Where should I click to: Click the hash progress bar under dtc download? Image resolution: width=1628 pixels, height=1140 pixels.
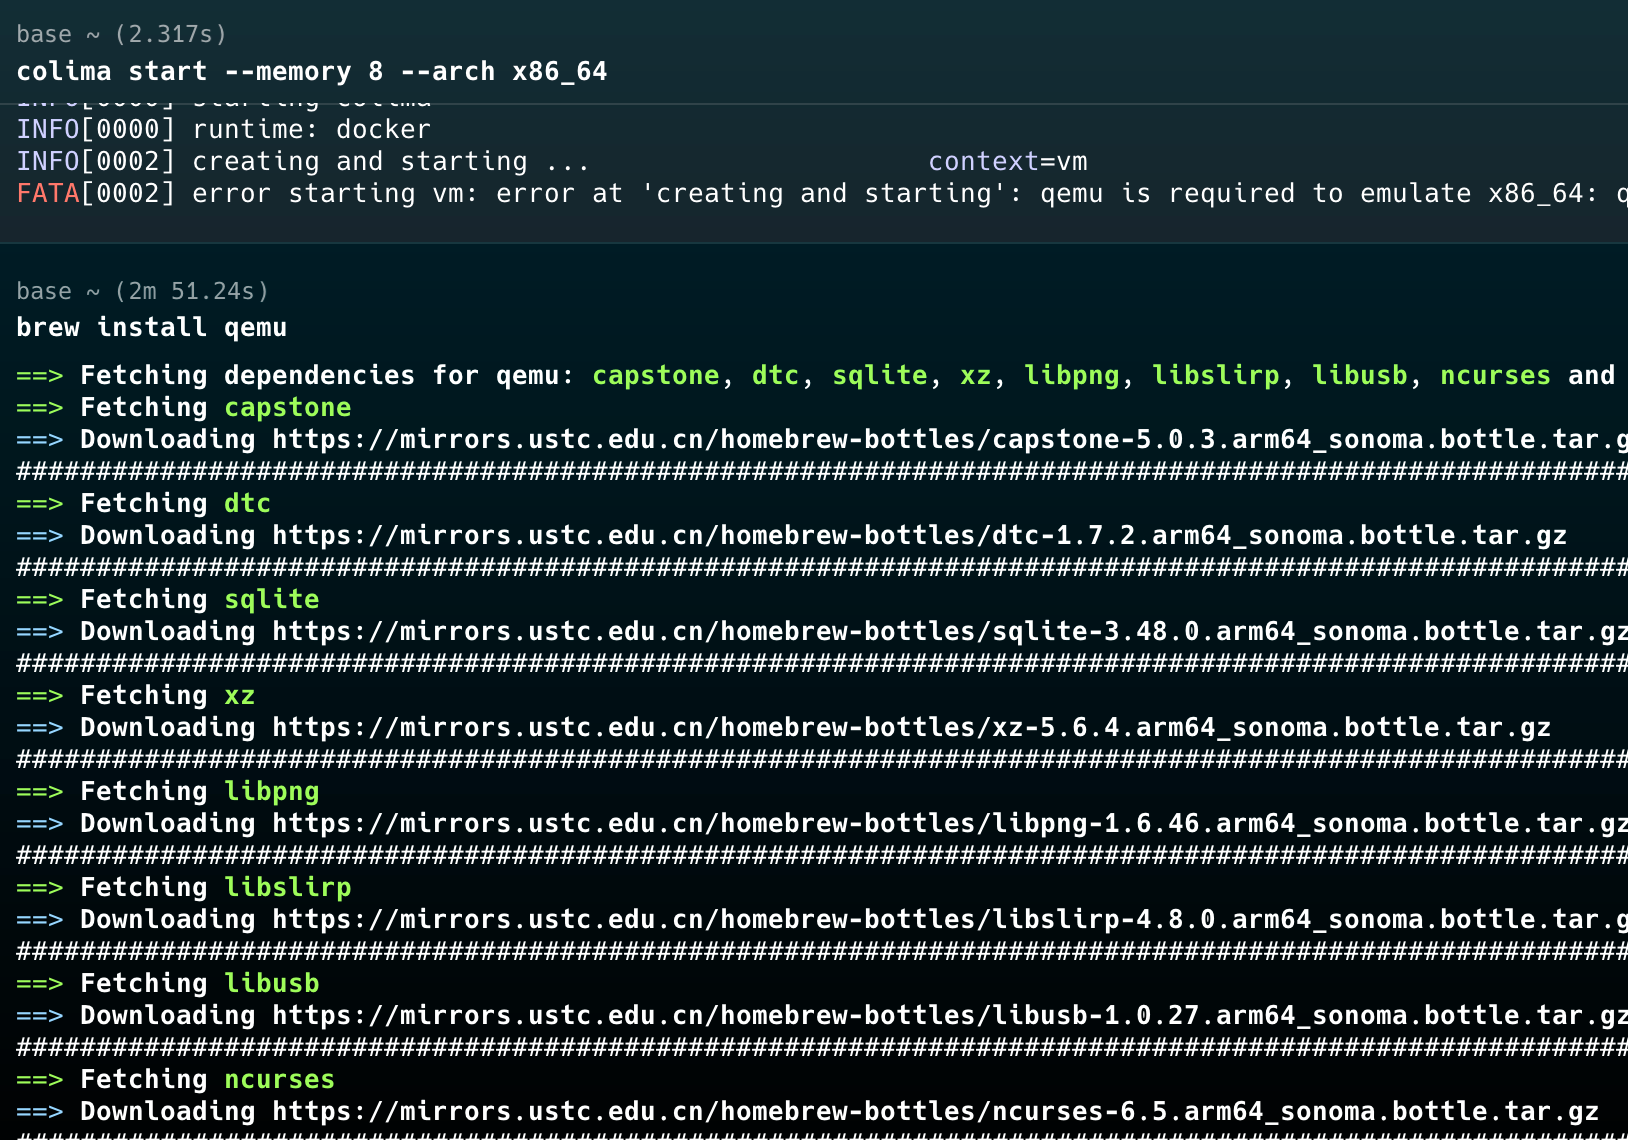click(822, 567)
